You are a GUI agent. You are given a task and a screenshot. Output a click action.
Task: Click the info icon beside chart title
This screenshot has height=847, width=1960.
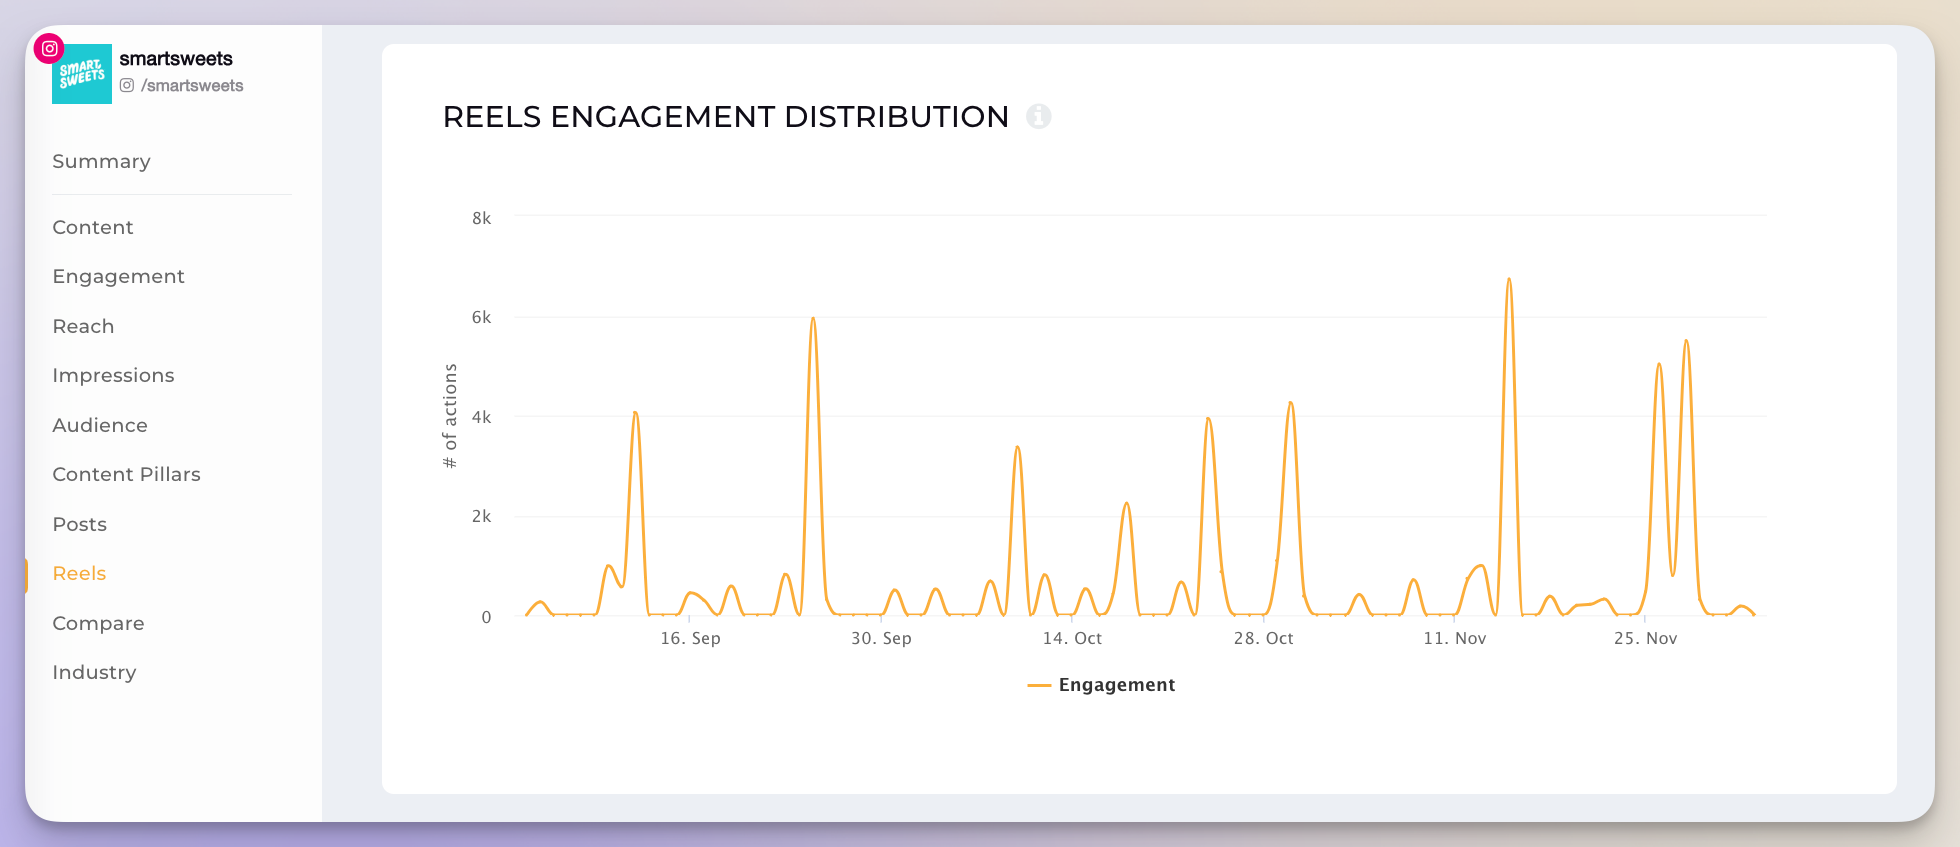coord(1039,117)
